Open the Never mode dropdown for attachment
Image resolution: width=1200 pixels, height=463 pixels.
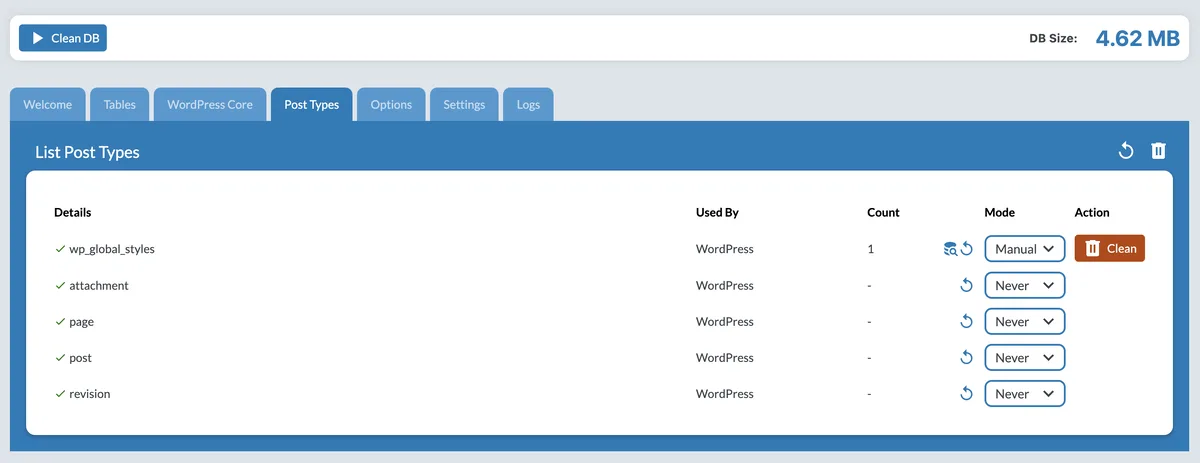pyautogui.click(x=1025, y=285)
